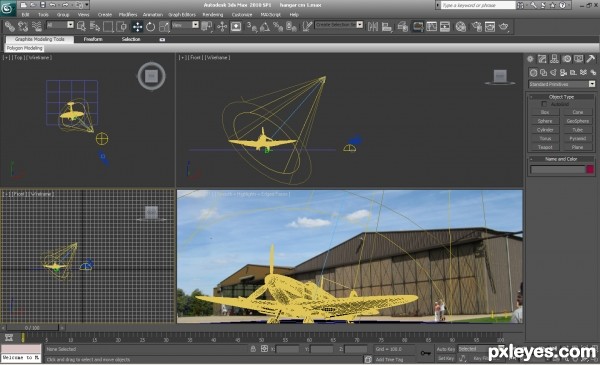The image size is (600, 365).
Task: Open the Edit menu
Action: coord(25,15)
